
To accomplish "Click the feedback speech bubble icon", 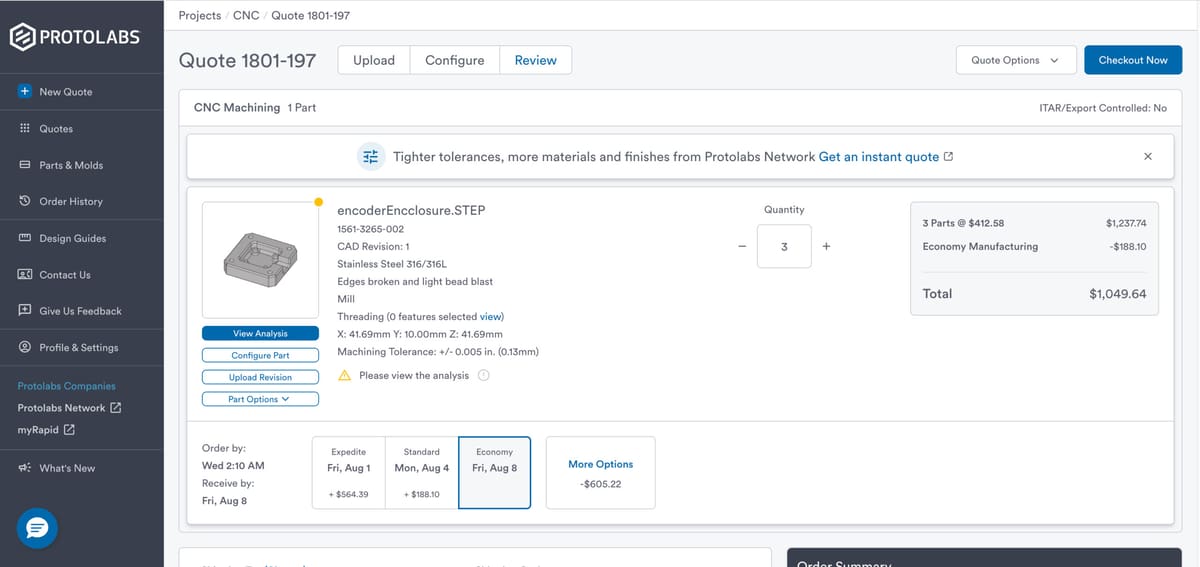I will [x=24, y=311].
